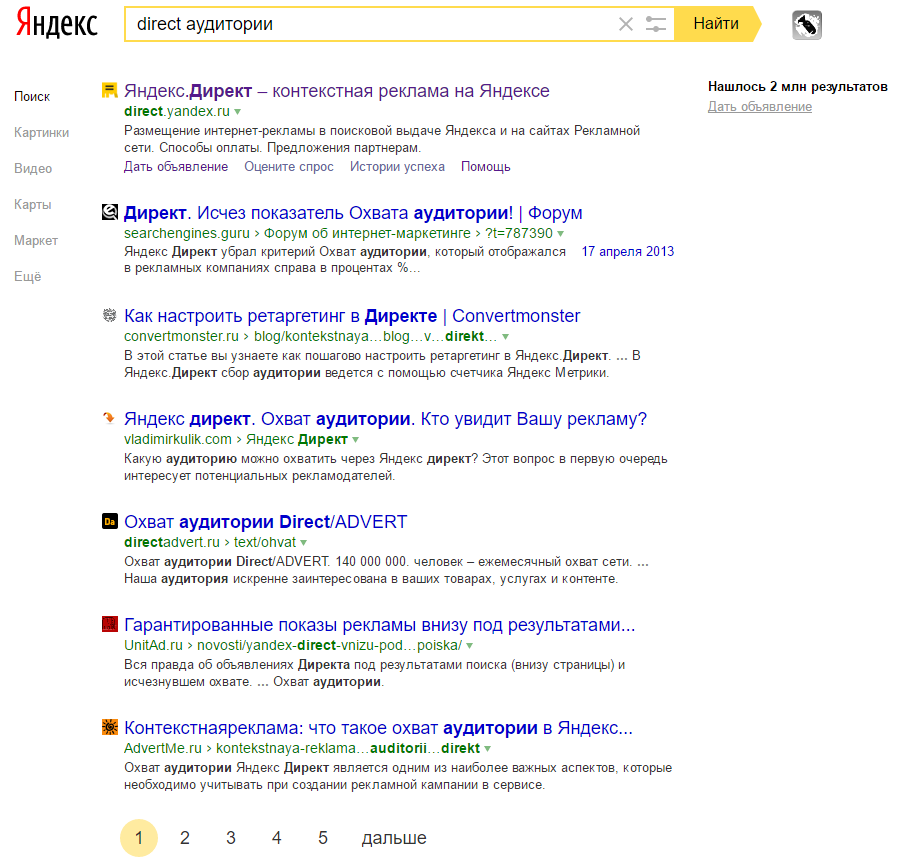897x859 pixels.
Task: Open 'Исчез показатель Охвата аудитории' forum result
Action: pyautogui.click(x=353, y=213)
